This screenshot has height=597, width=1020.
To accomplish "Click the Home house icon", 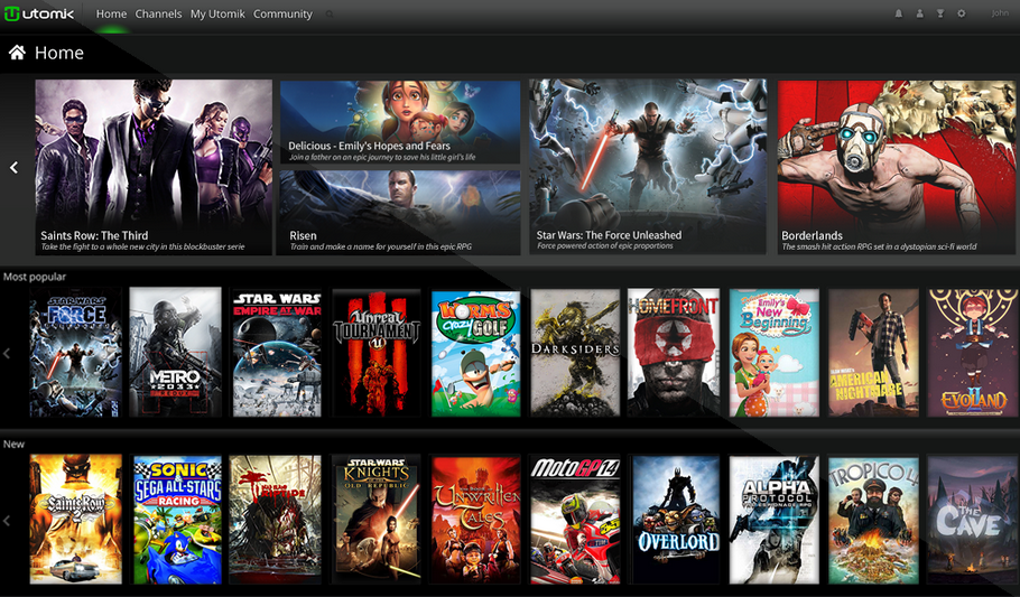I will (x=17, y=52).
